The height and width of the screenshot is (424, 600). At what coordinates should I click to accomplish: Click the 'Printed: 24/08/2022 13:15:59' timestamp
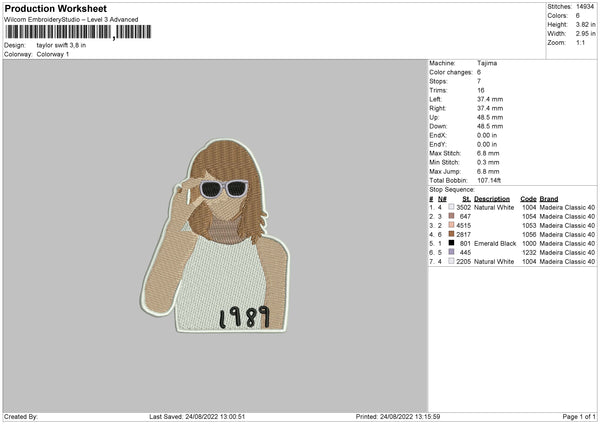click(x=398, y=417)
